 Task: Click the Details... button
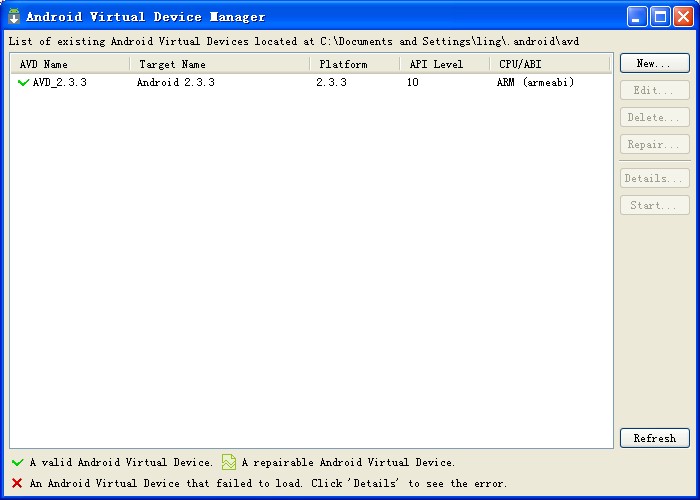point(654,178)
